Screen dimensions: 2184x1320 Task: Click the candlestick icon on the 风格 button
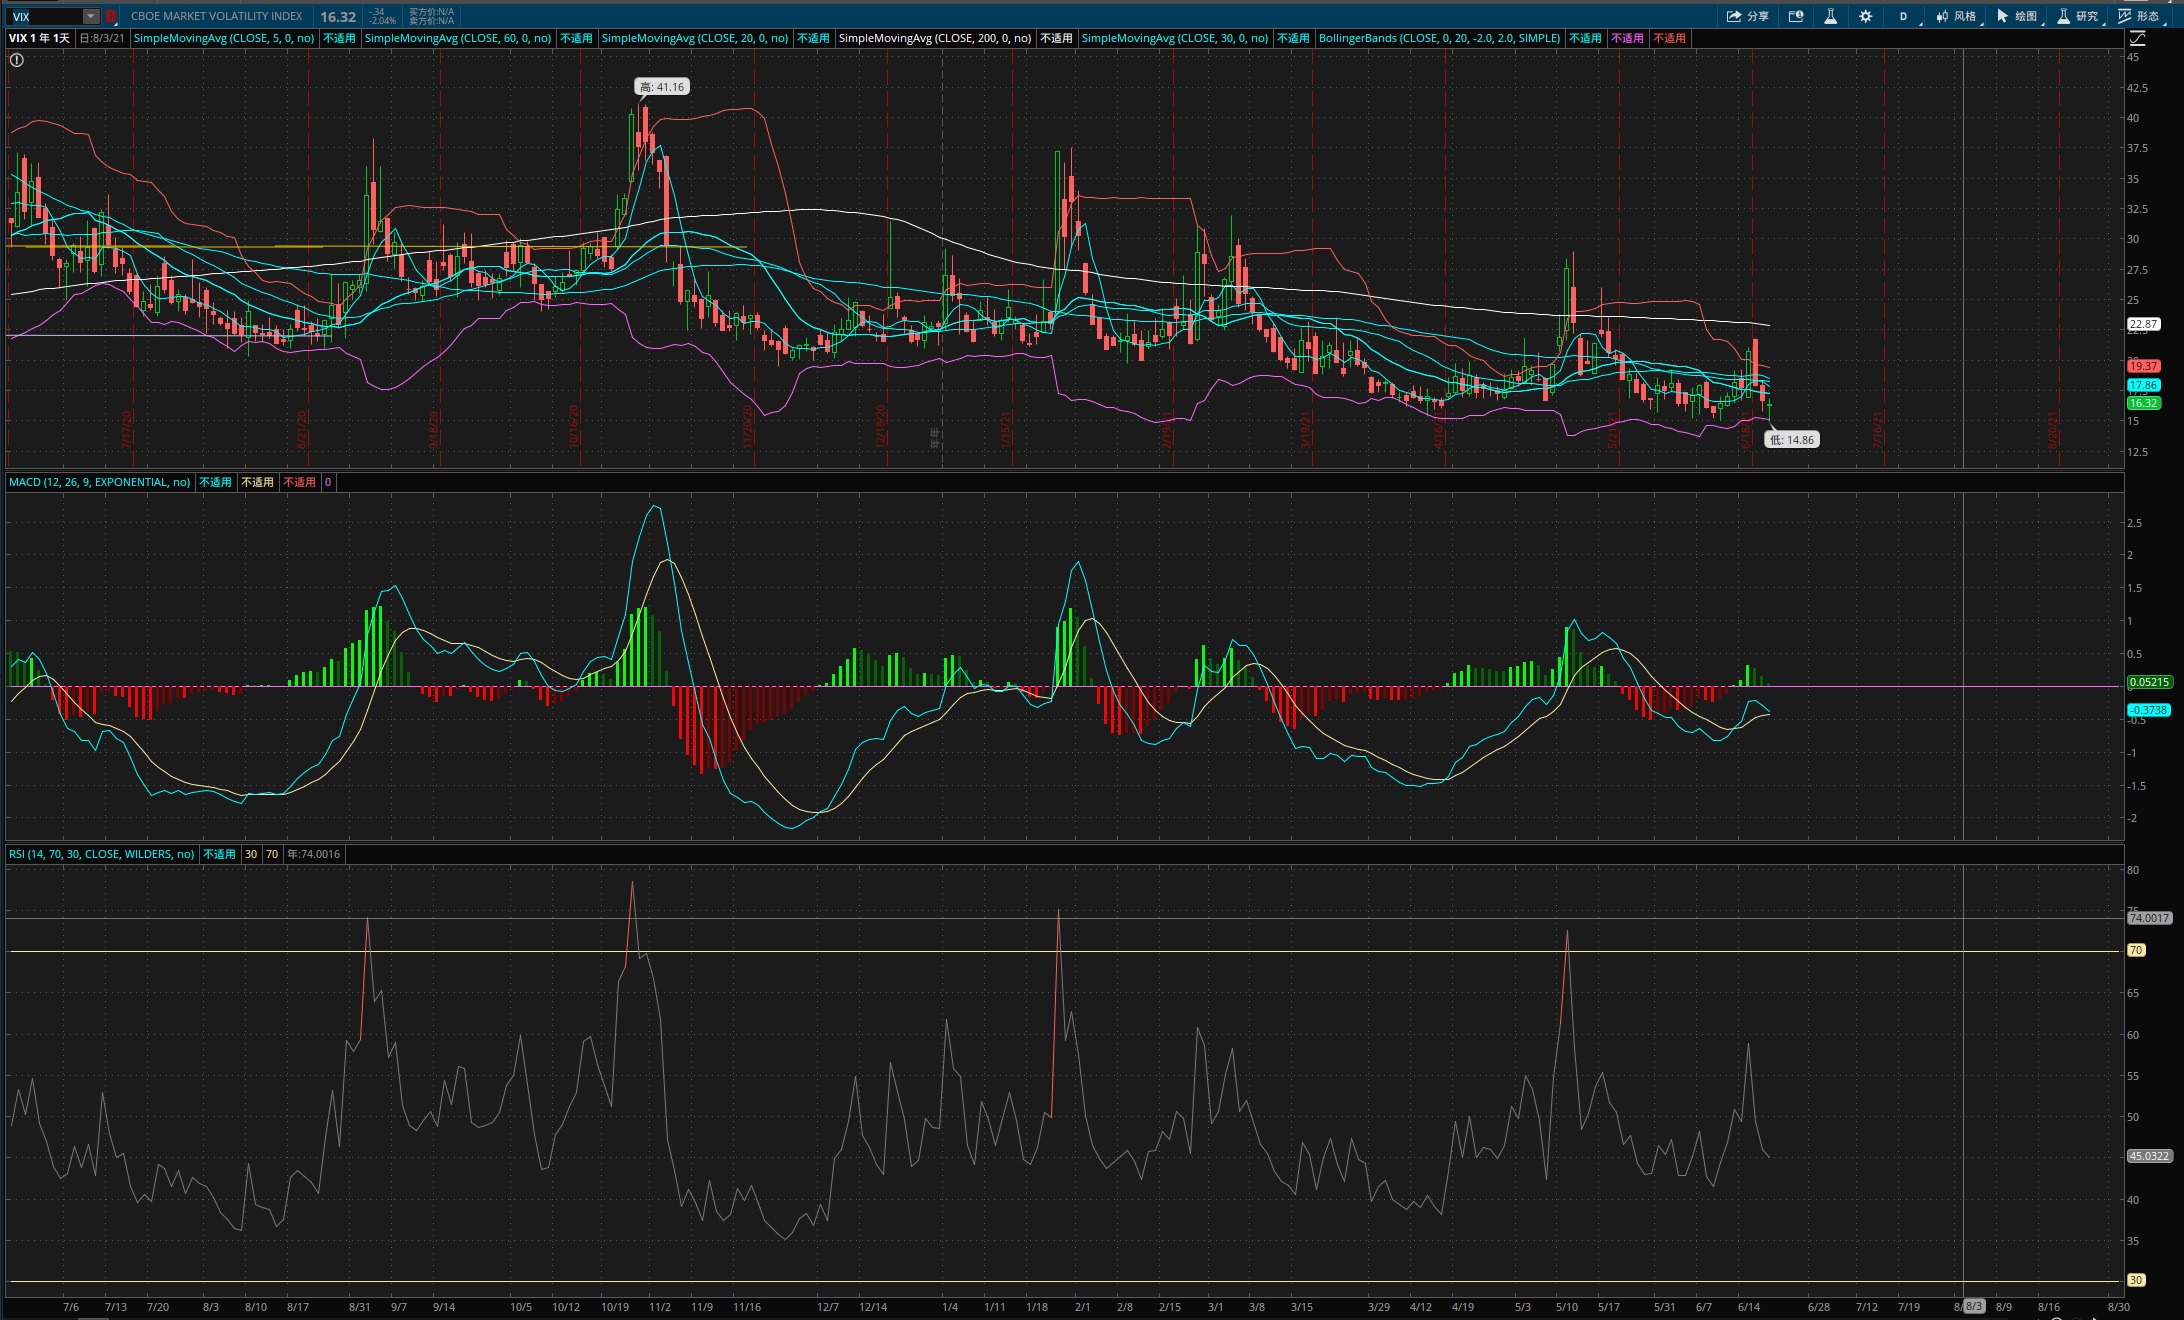(x=1941, y=16)
